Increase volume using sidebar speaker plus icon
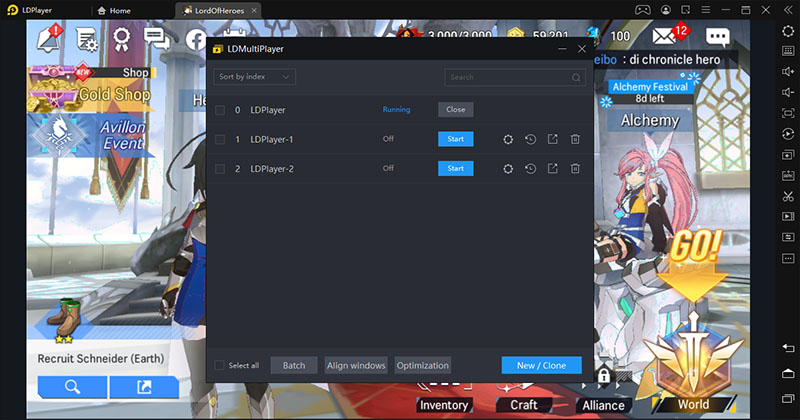 788,72
